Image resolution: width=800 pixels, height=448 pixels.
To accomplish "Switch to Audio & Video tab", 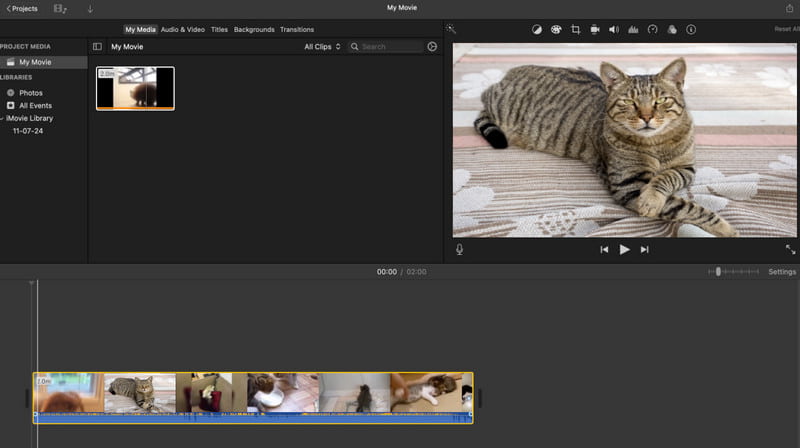I will [183, 30].
